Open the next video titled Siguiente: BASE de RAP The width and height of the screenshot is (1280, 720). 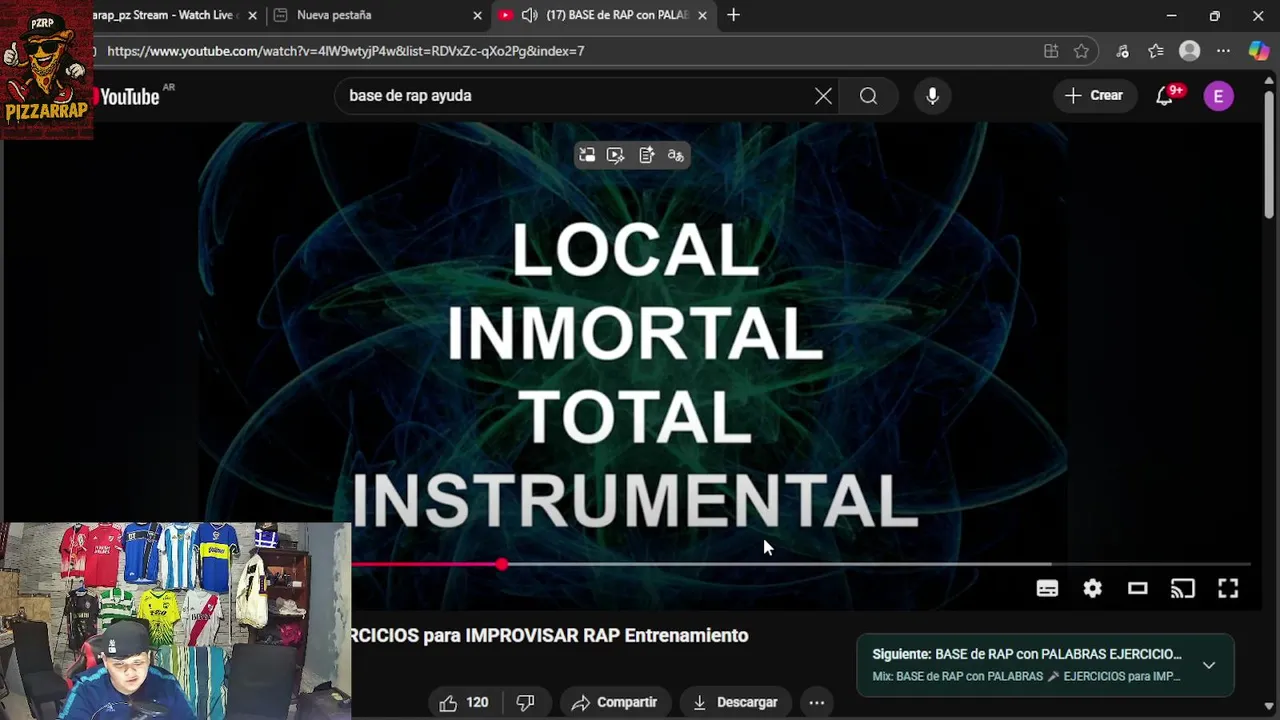[x=1027, y=654]
